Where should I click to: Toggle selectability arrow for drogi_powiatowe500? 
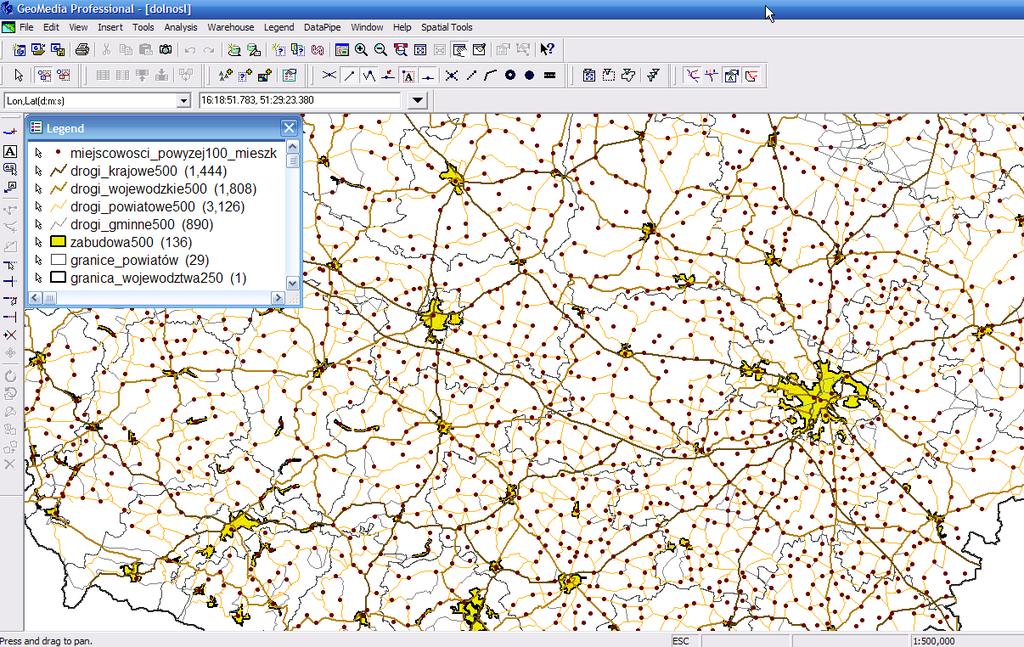(39, 206)
